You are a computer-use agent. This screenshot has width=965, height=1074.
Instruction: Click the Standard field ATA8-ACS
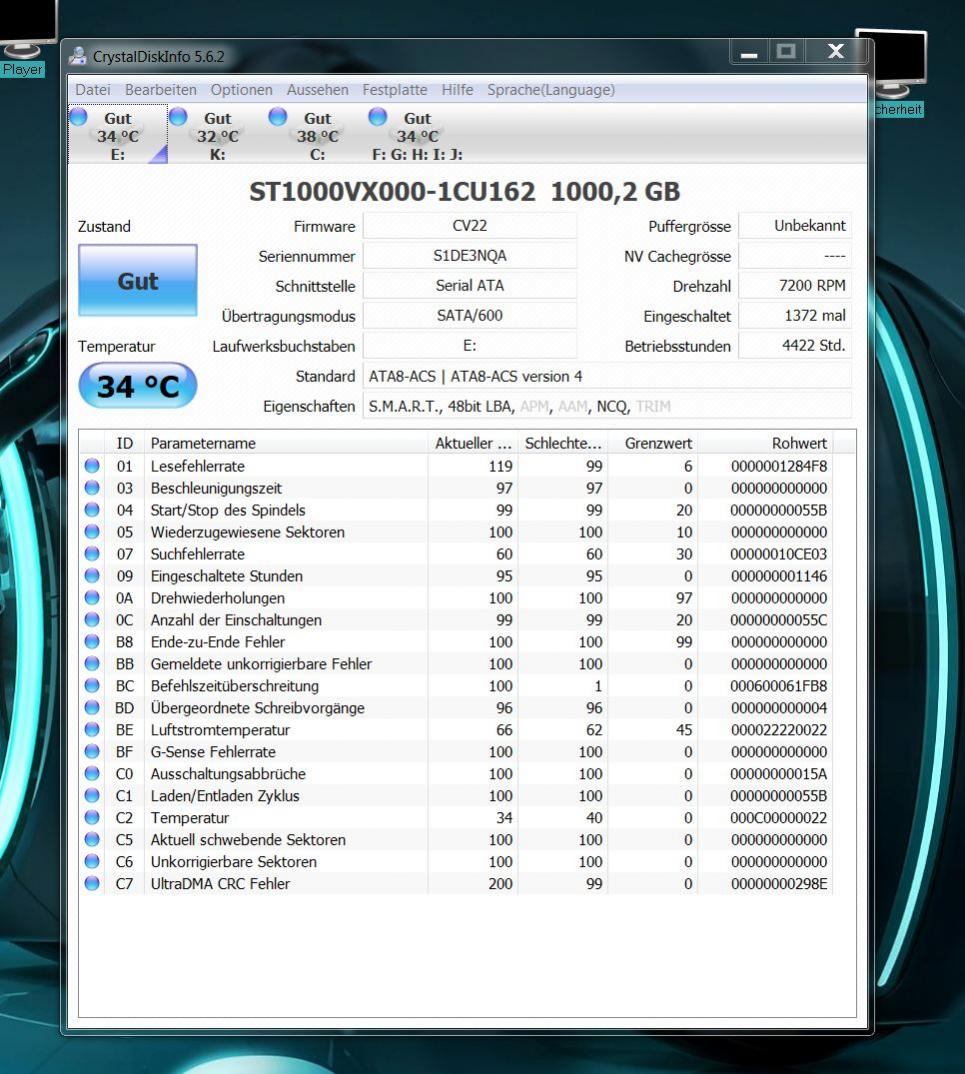[607, 376]
